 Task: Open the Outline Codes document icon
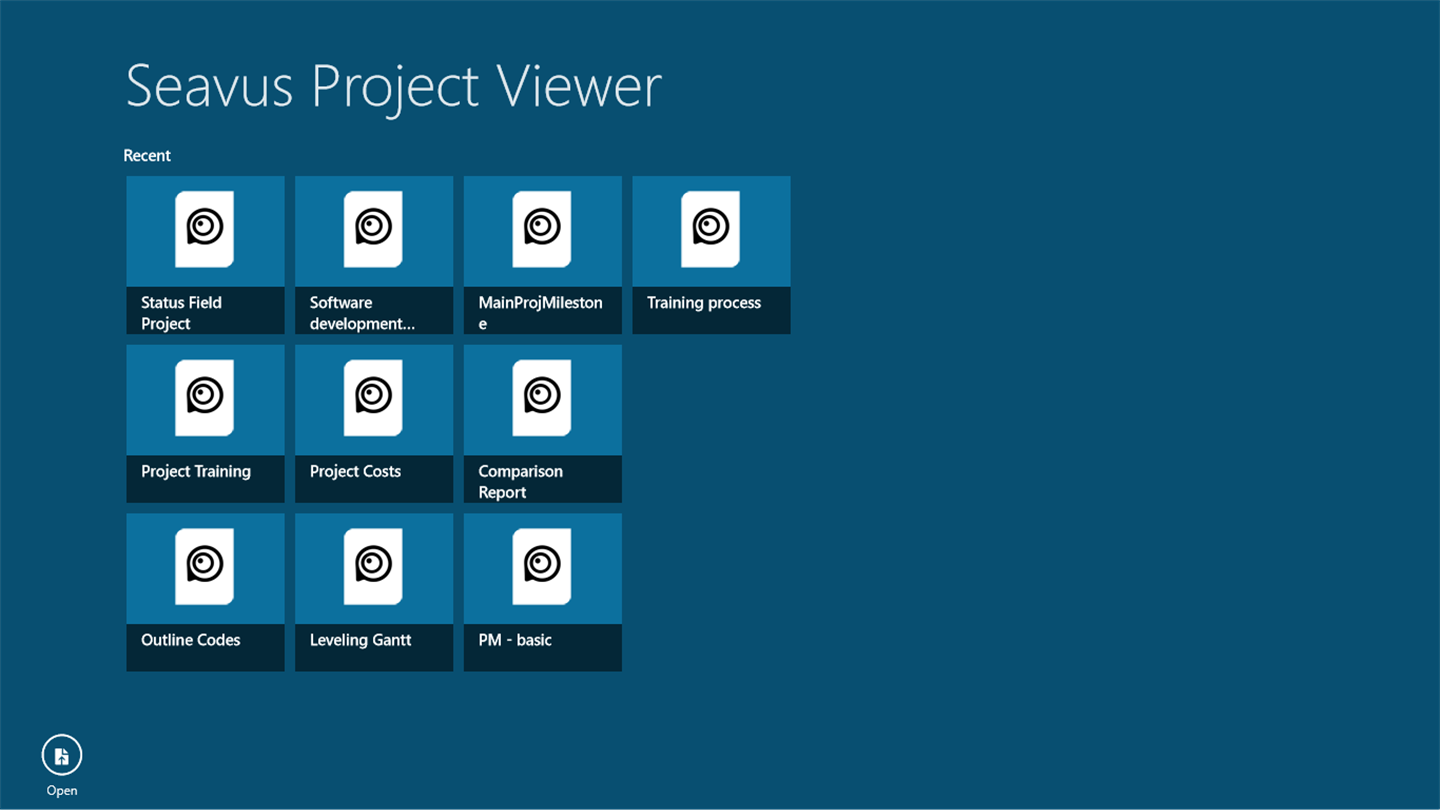[x=205, y=567]
